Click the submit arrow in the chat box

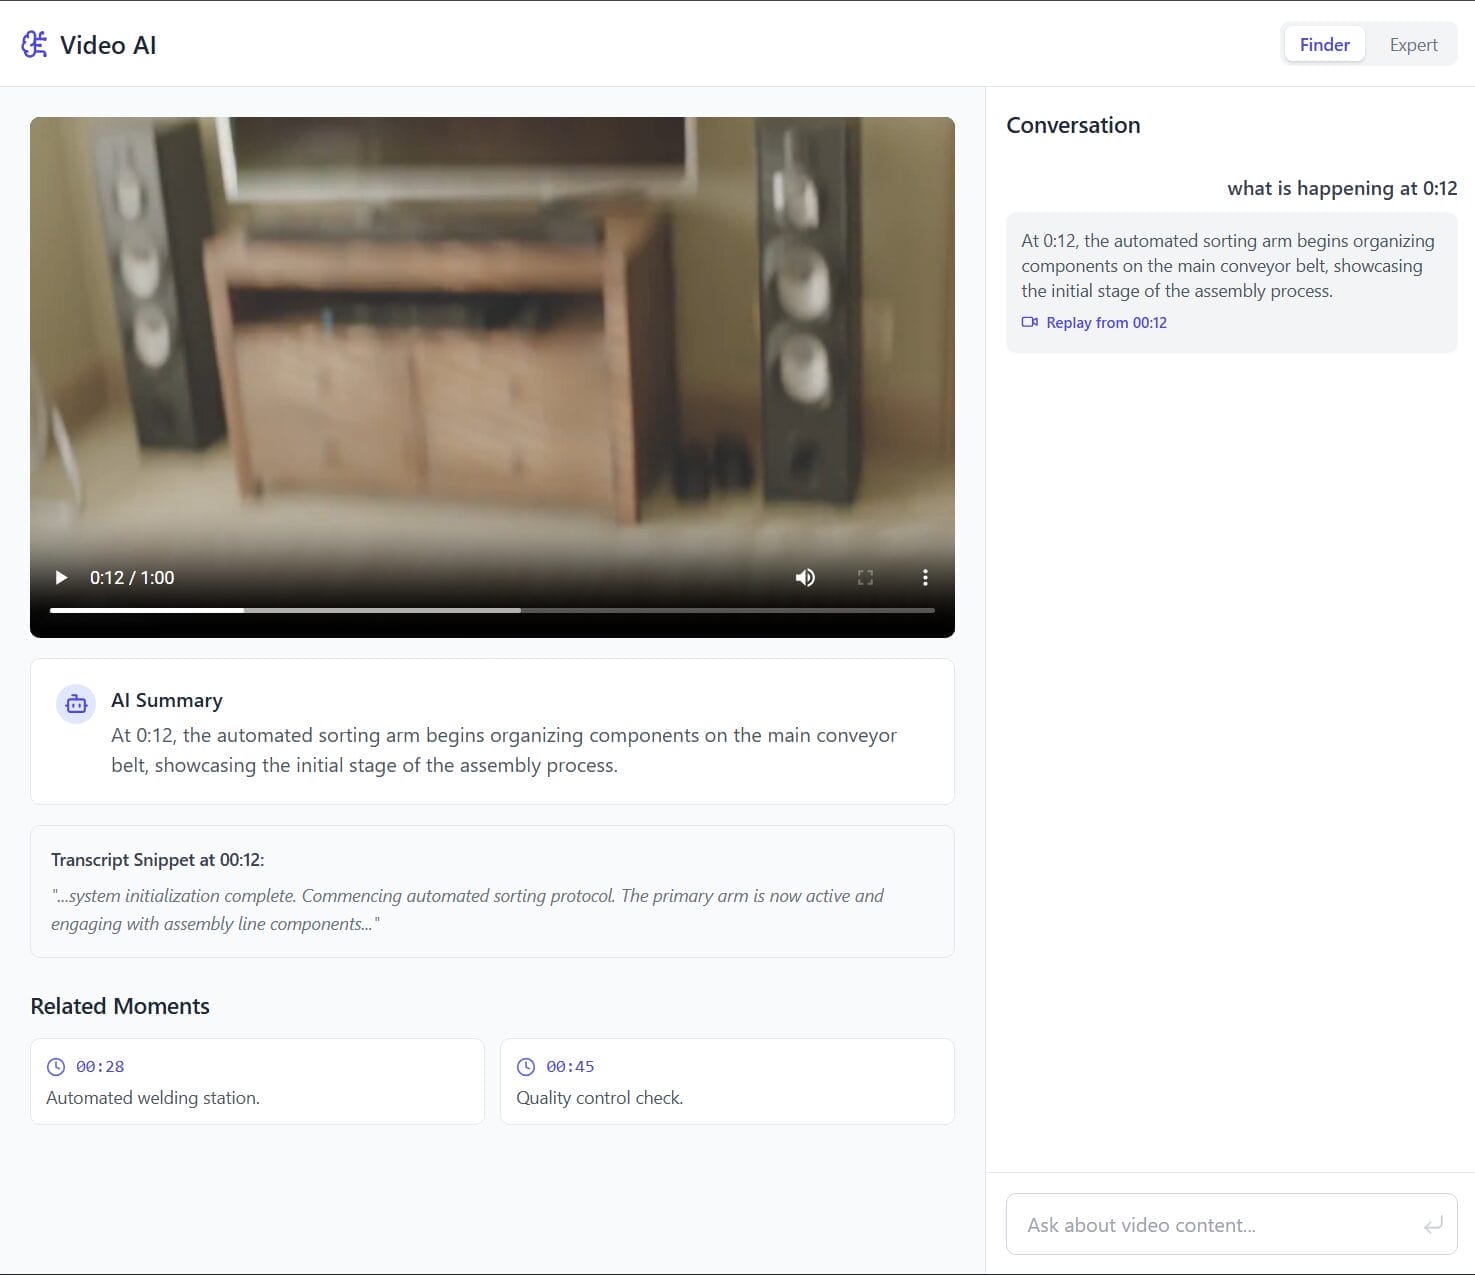(x=1434, y=1223)
